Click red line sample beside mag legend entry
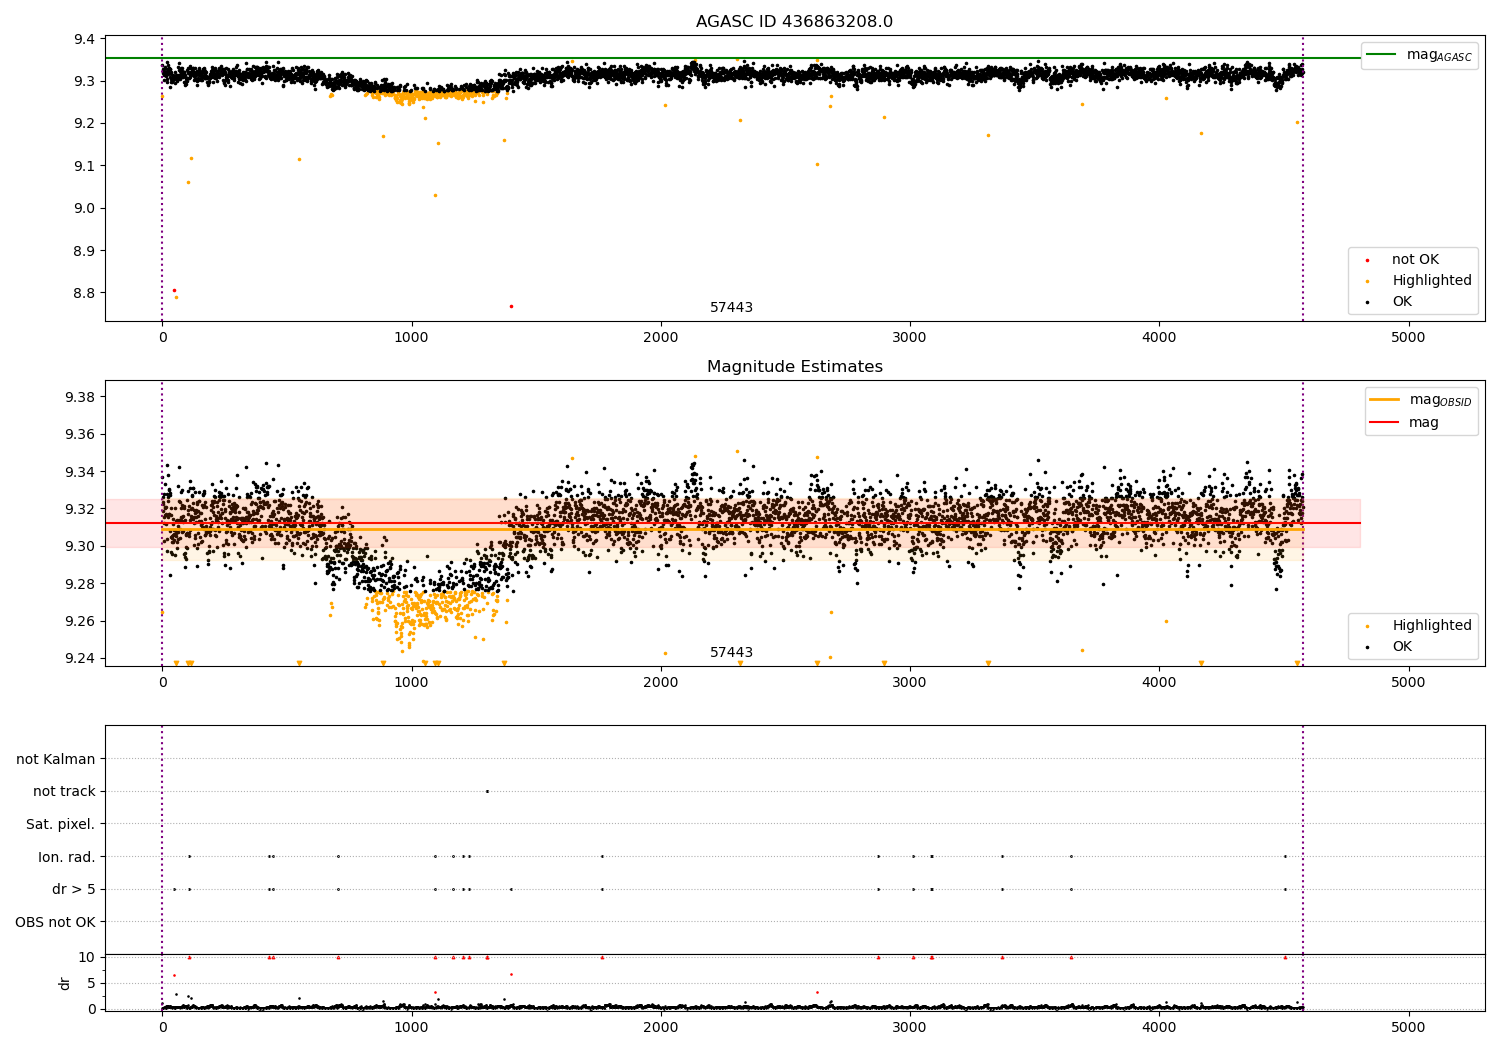Viewport: 1500px width, 1050px height. 1385,423
